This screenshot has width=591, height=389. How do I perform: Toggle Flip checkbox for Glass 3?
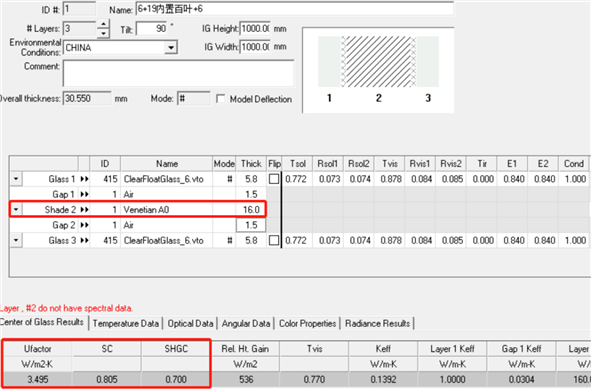coord(274,240)
